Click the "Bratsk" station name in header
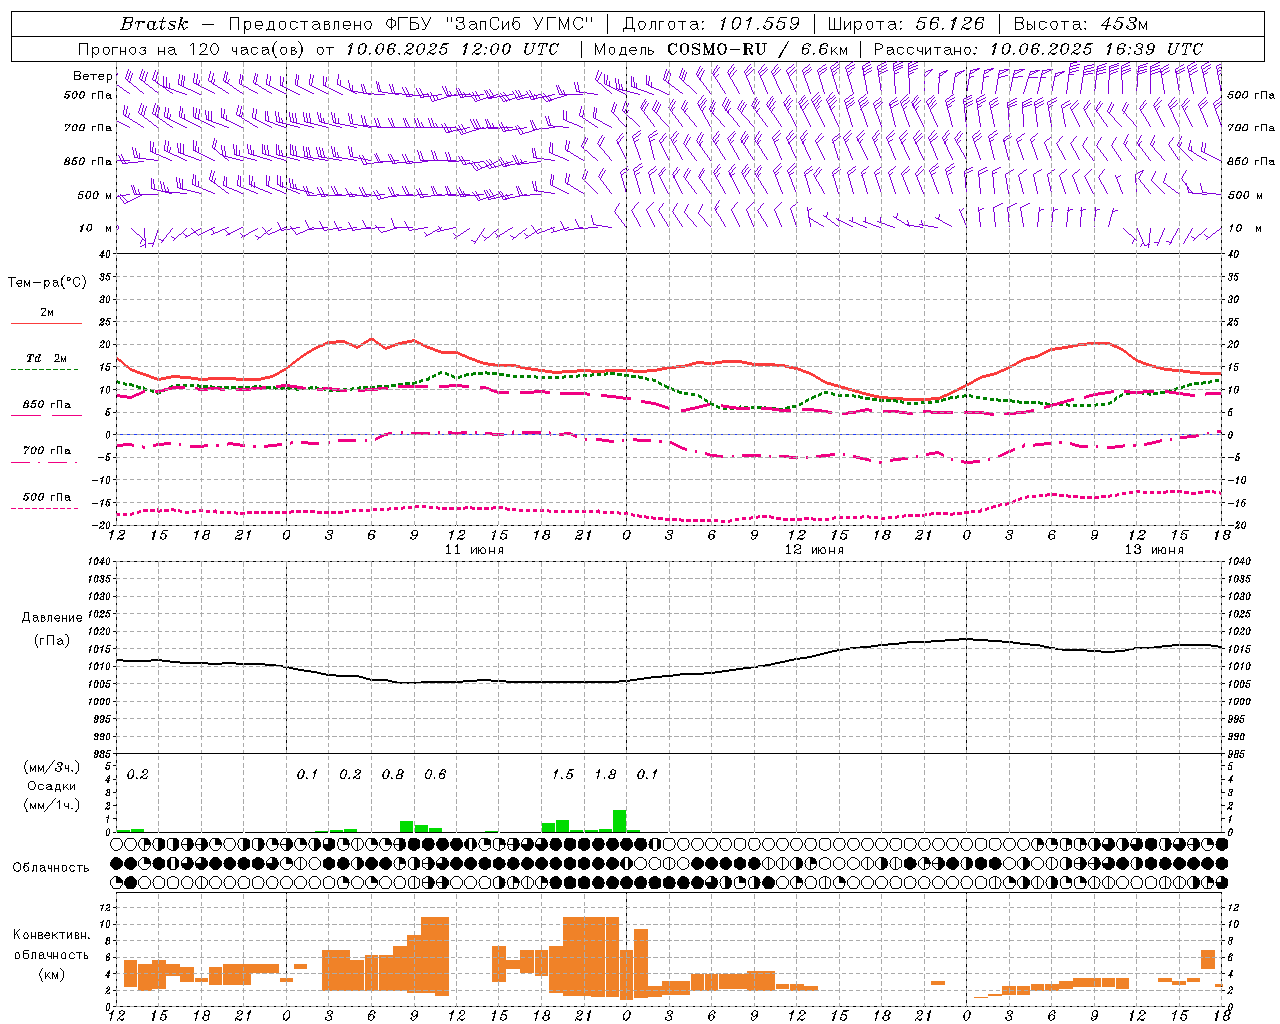Image resolution: width=1280 pixels, height=1024 pixels. 154,24
